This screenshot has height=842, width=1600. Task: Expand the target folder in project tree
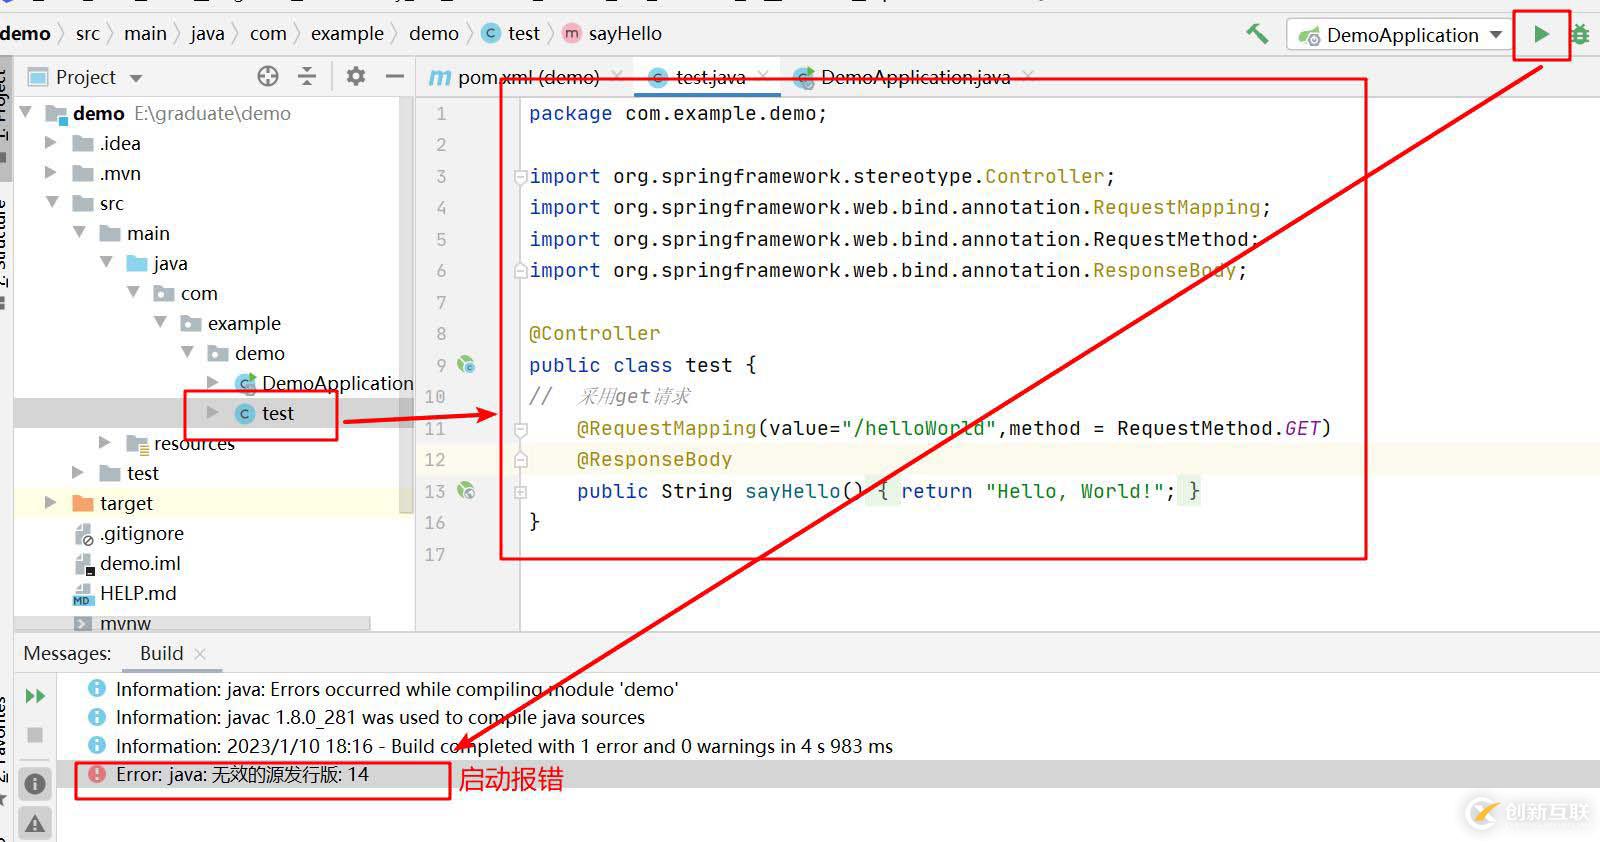point(51,503)
